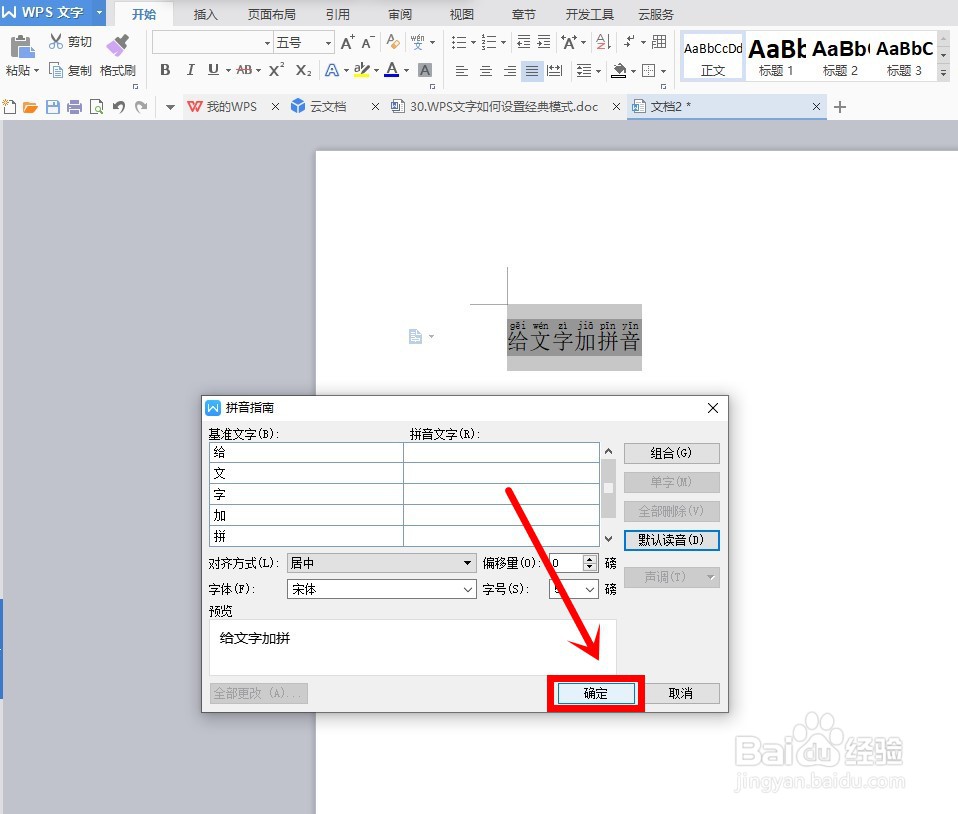Toggle character shading A icon
Viewport: 958px width, 814px height.
pos(425,70)
